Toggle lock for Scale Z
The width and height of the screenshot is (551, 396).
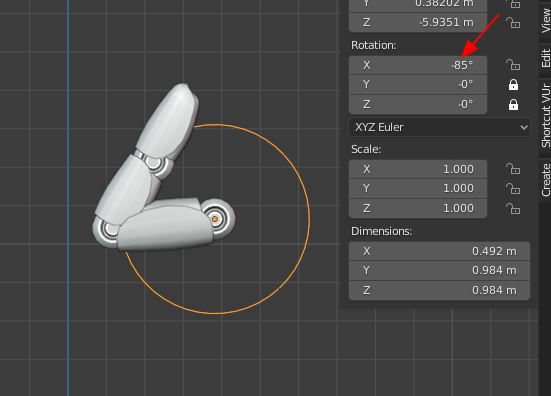(513, 208)
